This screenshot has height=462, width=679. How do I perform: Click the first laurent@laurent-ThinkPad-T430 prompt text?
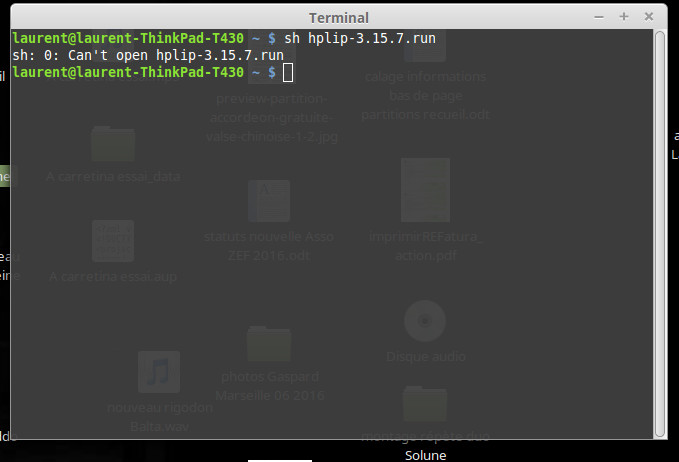[x=128, y=38]
